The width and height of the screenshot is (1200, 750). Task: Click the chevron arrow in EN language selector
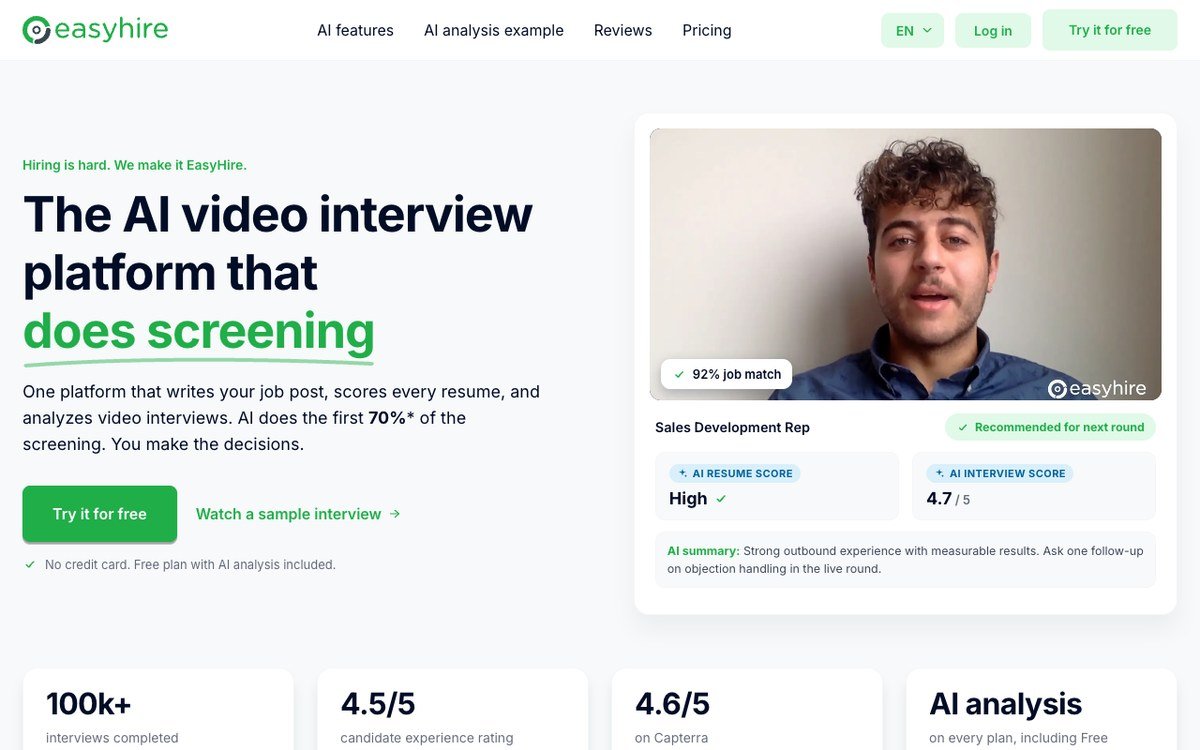click(927, 31)
